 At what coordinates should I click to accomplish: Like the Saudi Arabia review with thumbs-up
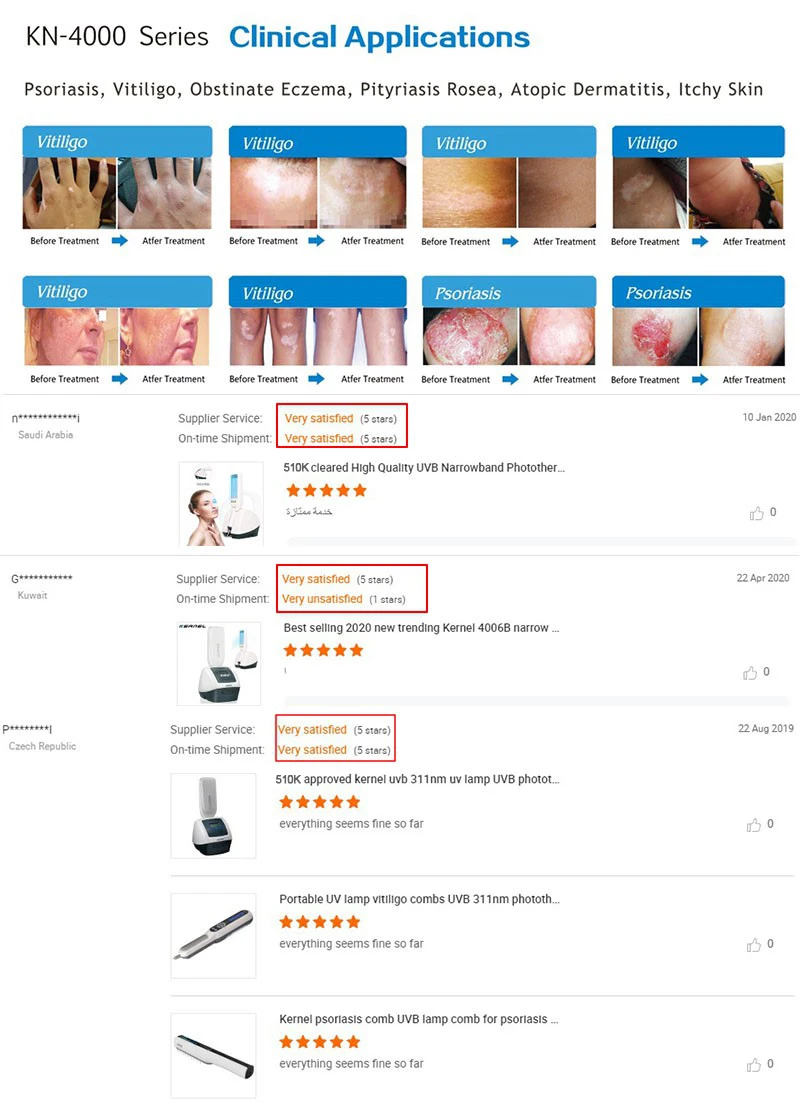pyautogui.click(x=756, y=513)
